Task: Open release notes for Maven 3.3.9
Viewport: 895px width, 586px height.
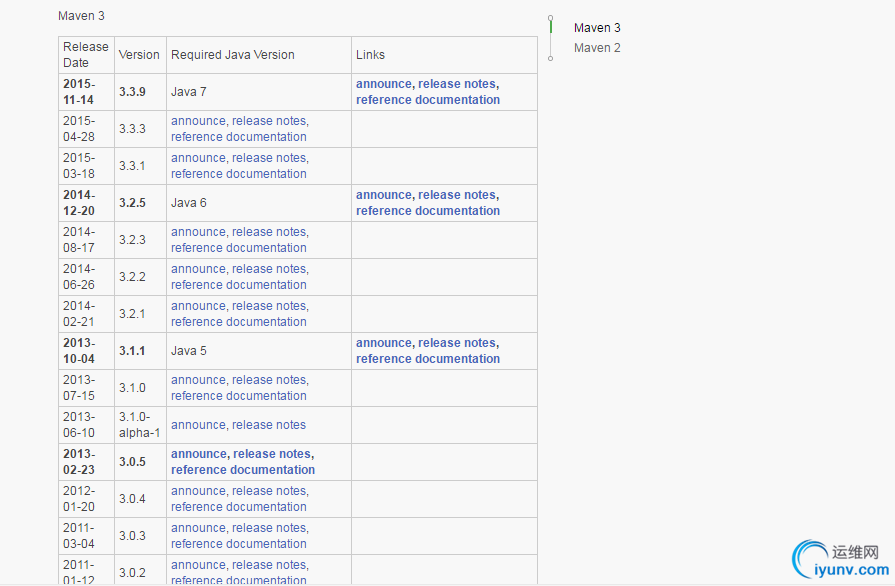Action: (x=457, y=84)
